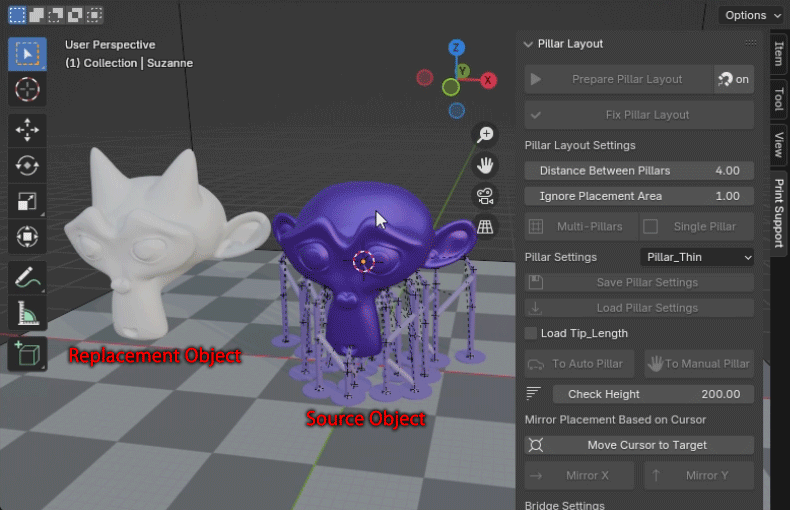Activate the Transform tool
The width and height of the screenshot is (790, 510).
[27, 236]
